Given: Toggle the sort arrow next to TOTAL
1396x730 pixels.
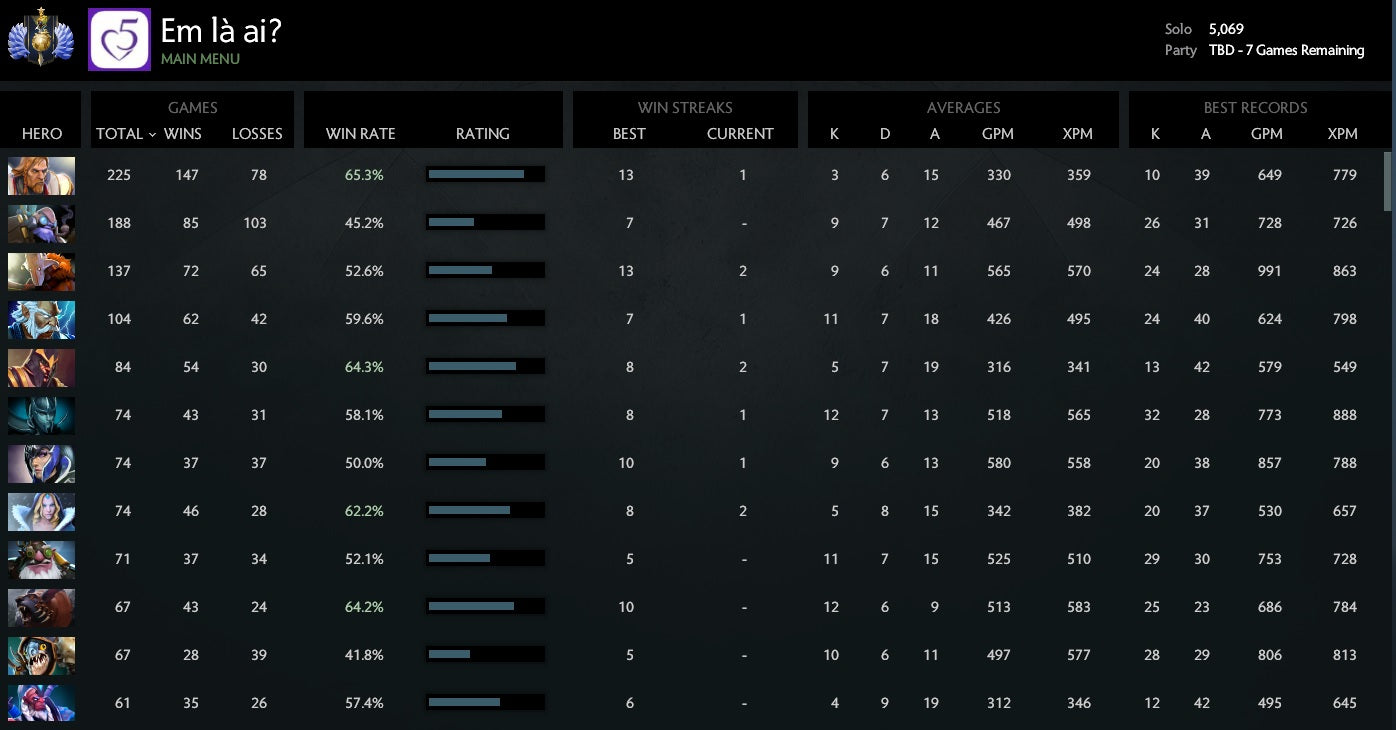Looking at the screenshot, I should [152, 134].
